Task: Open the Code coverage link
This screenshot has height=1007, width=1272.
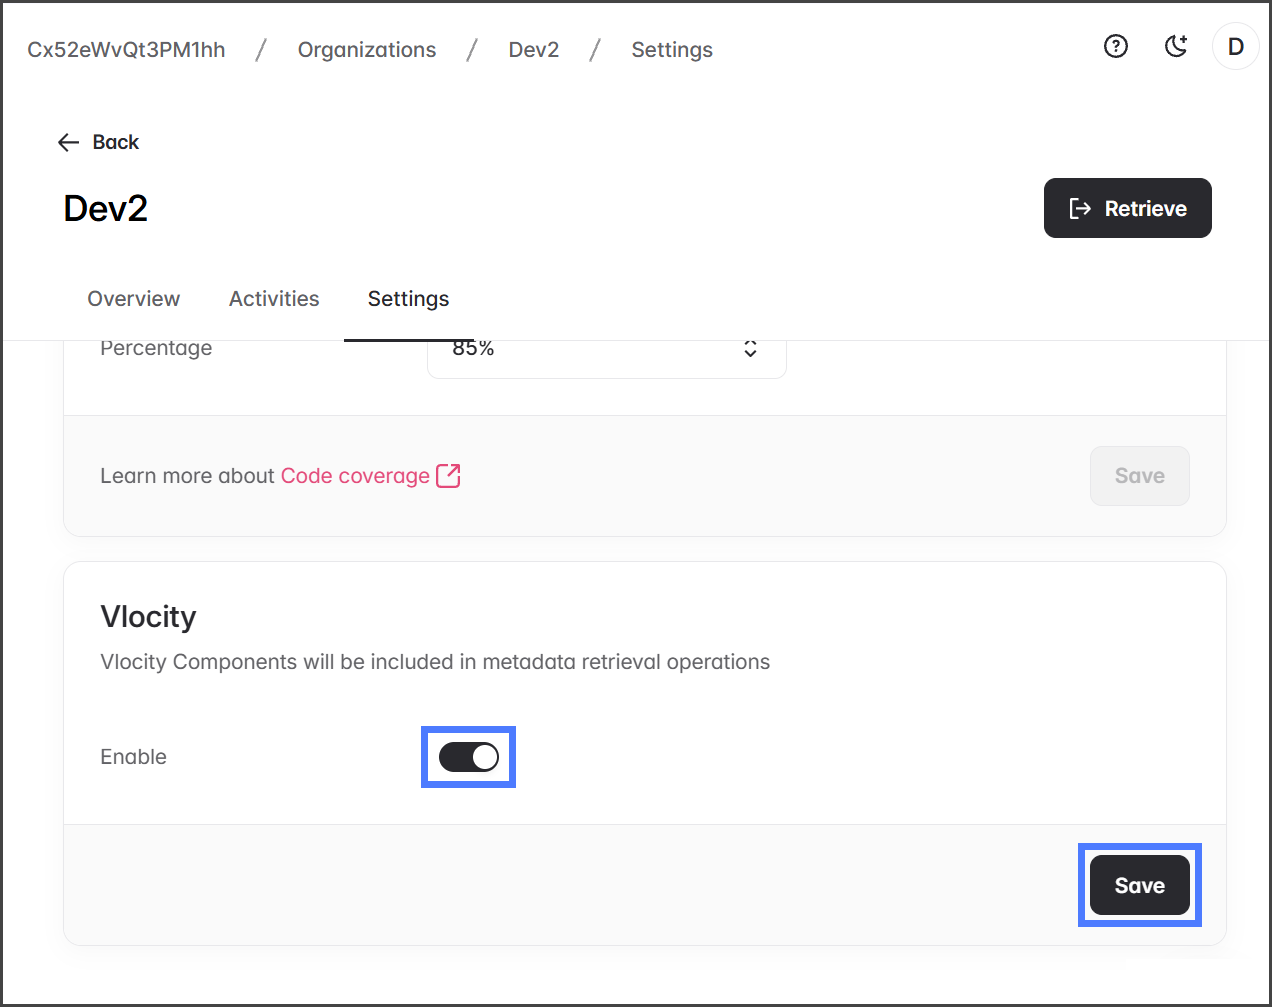Action: (x=355, y=476)
